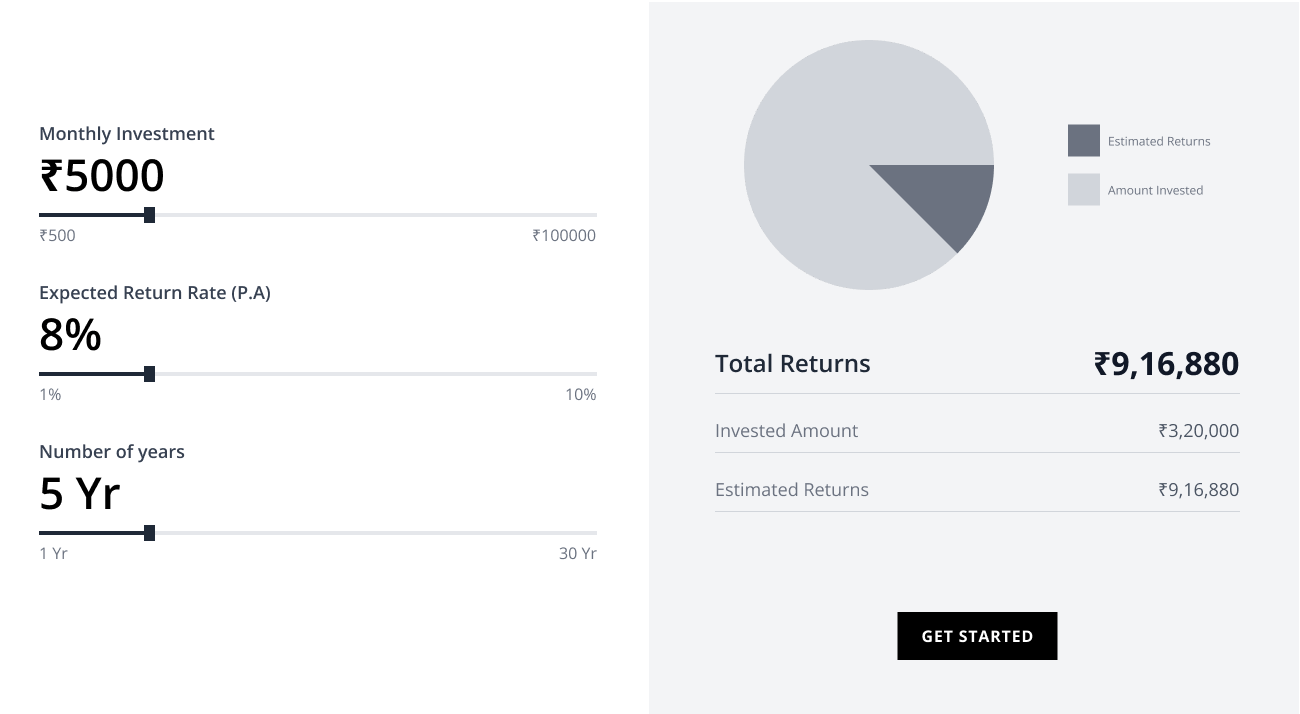Screen dimensions: 1300x714
Task: Click the Number of years slider handle
Action: click(x=149, y=533)
